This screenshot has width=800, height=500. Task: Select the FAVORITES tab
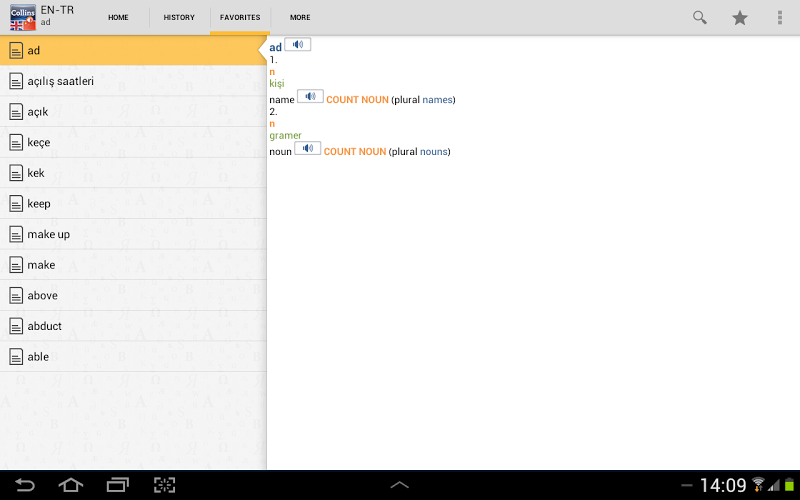coord(240,17)
